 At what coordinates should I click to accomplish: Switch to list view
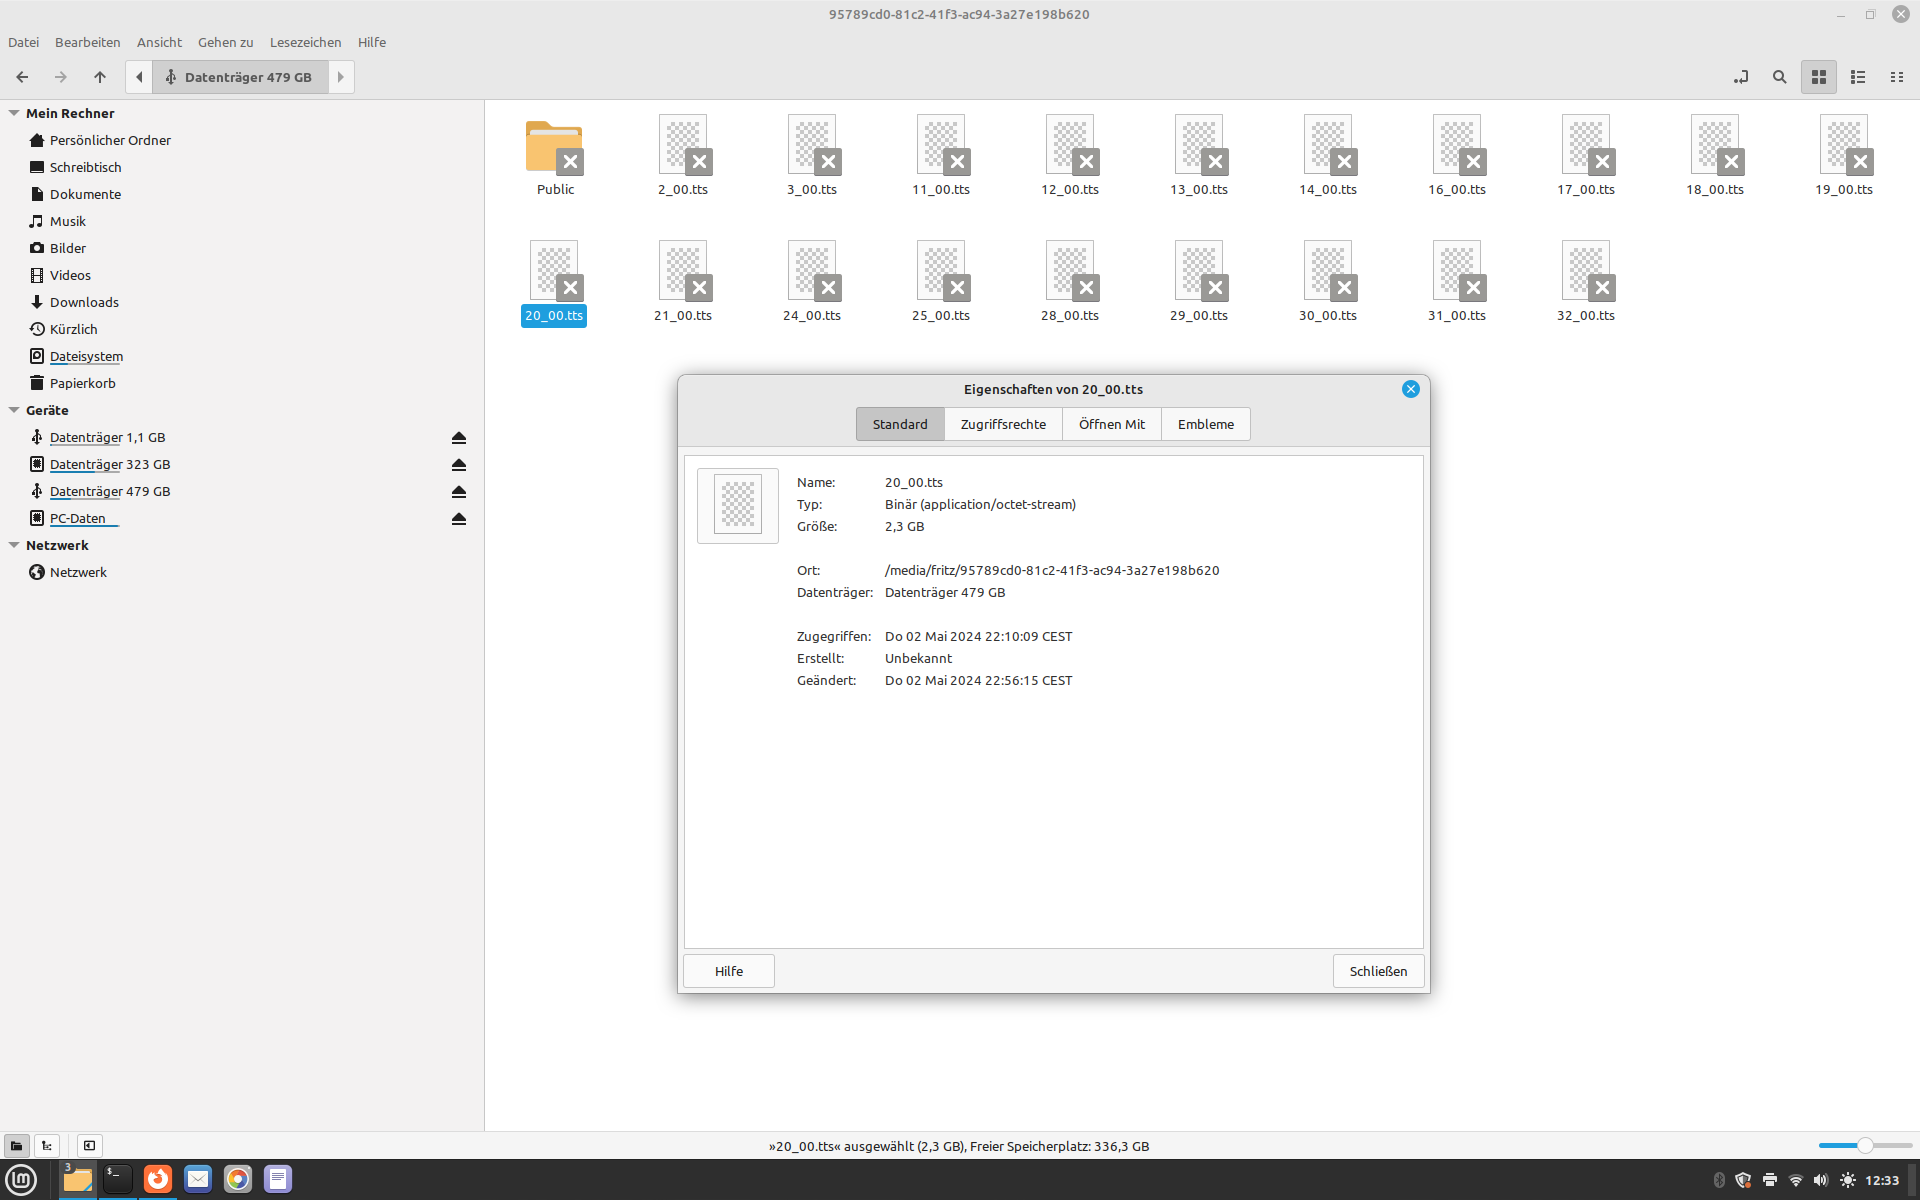tap(1858, 77)
